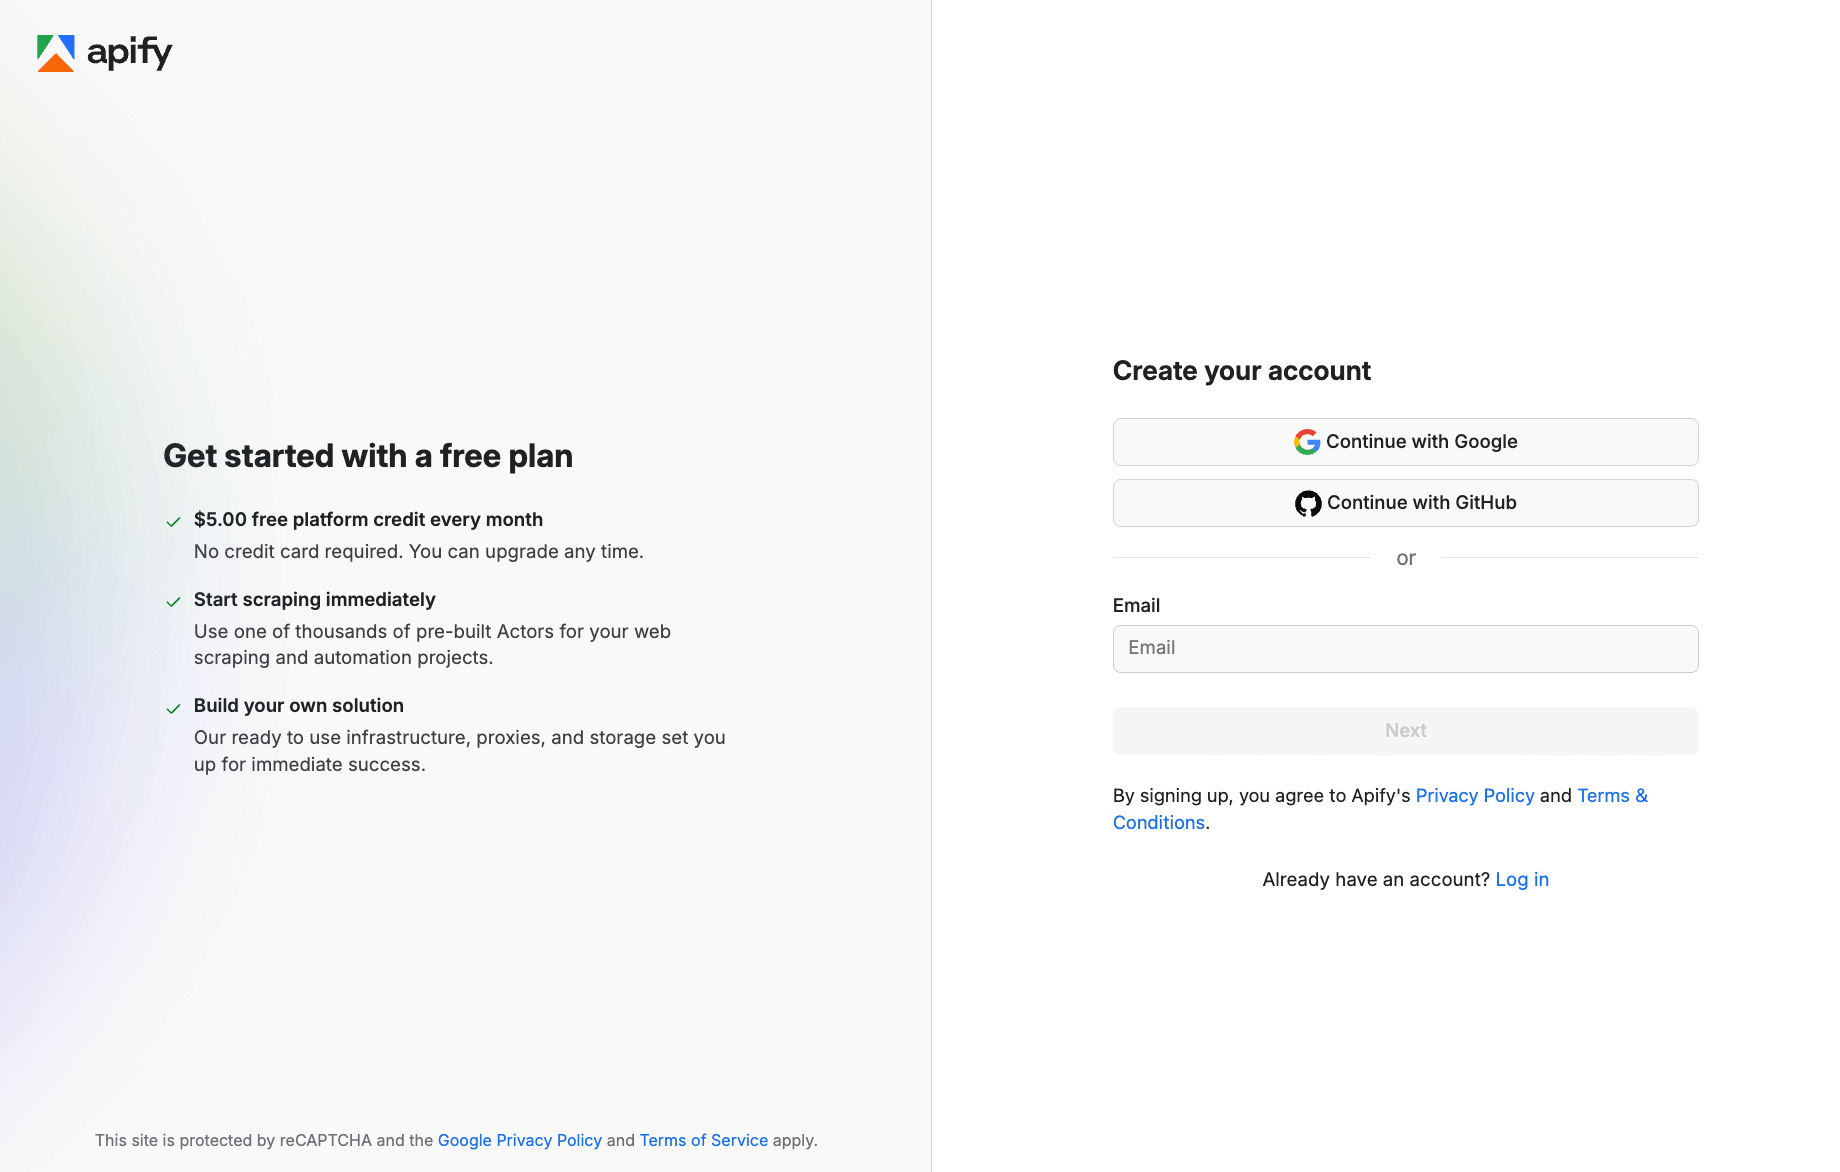Click inside the Email input field
1840x1172 pixels.
click(x=1405, y=648)
